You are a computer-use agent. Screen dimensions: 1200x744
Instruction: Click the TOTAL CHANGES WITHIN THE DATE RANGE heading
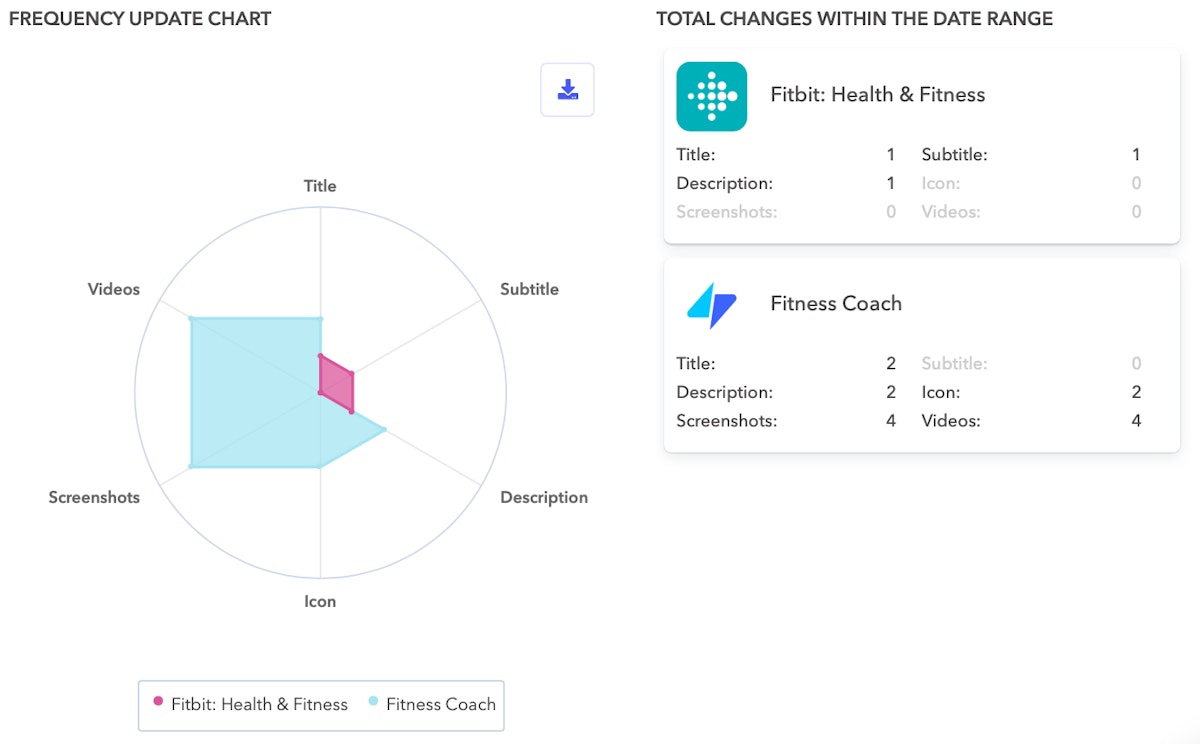854,18
